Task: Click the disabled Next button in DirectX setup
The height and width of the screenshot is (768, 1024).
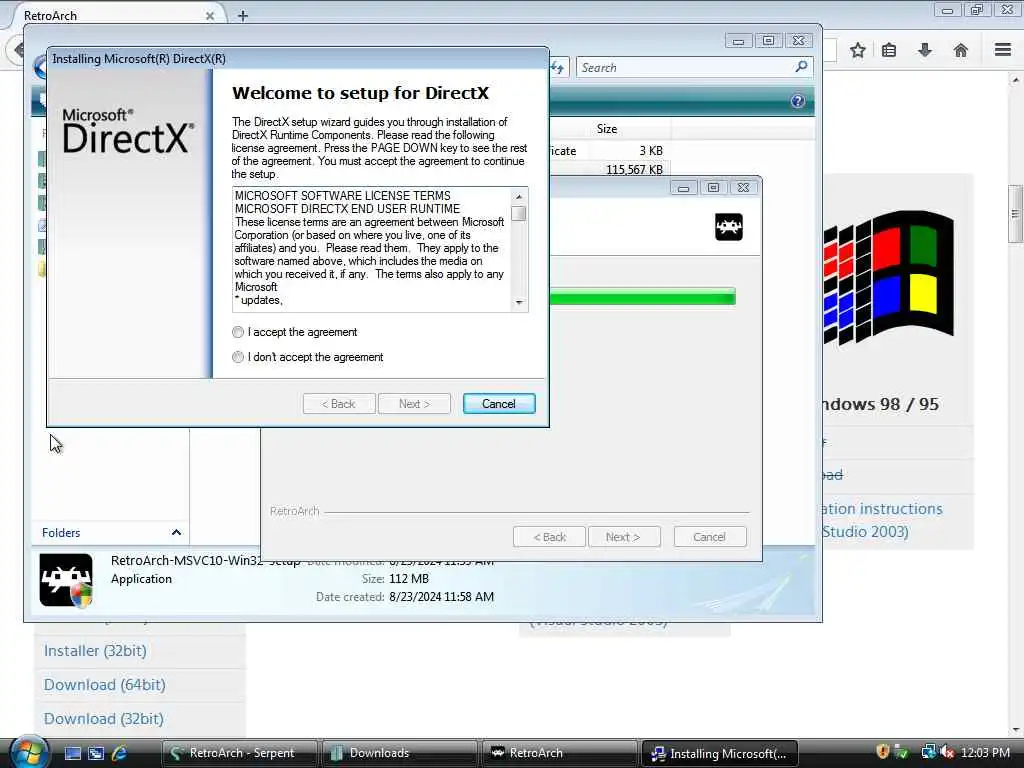Action: pyautogui.click(x=414, y=404)
